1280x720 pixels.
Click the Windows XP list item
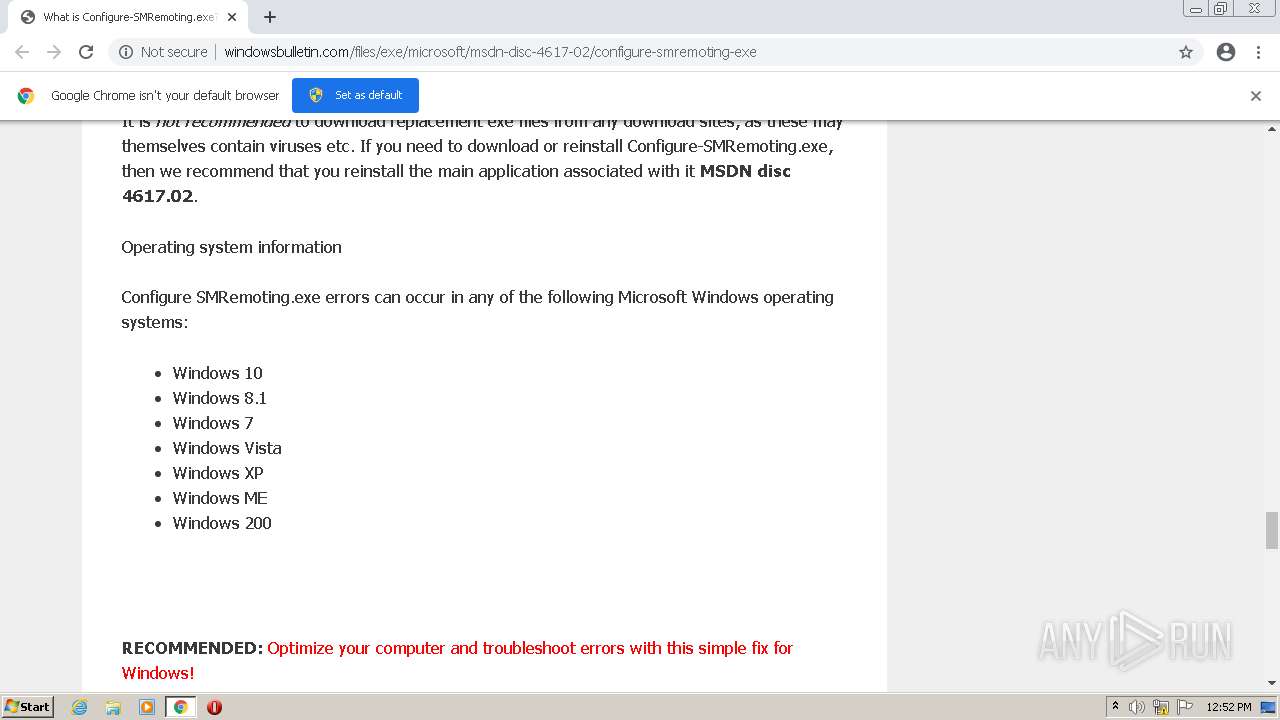click(218, 473)
